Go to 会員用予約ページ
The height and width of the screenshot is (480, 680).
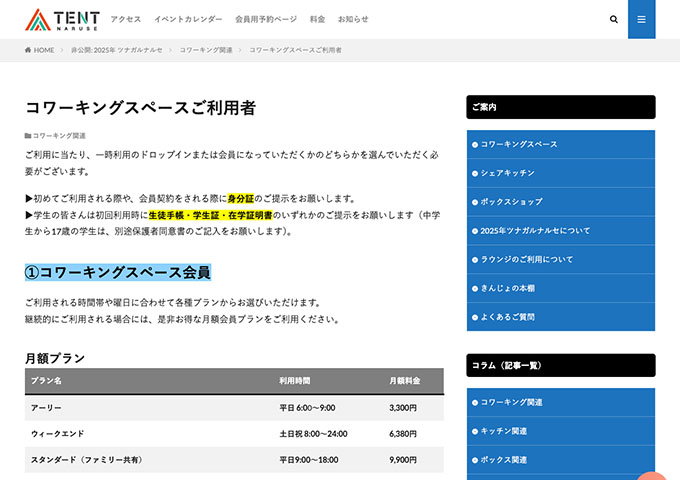tap(266, 19)
